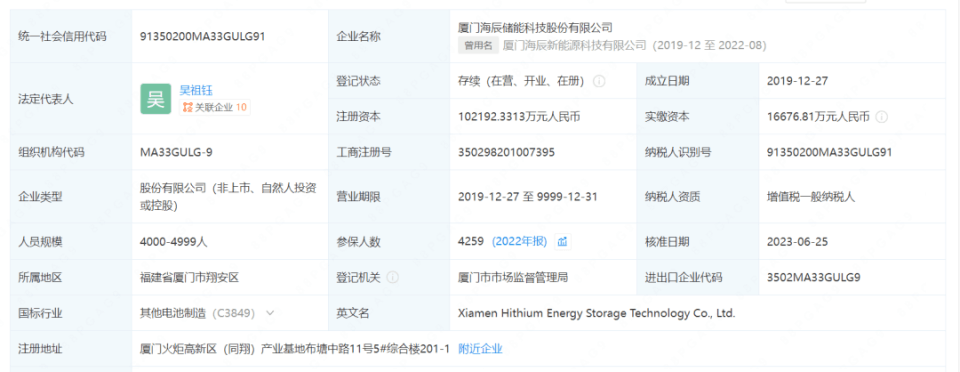Open the 吴祖钰 legal representative link

click(196, 91)
